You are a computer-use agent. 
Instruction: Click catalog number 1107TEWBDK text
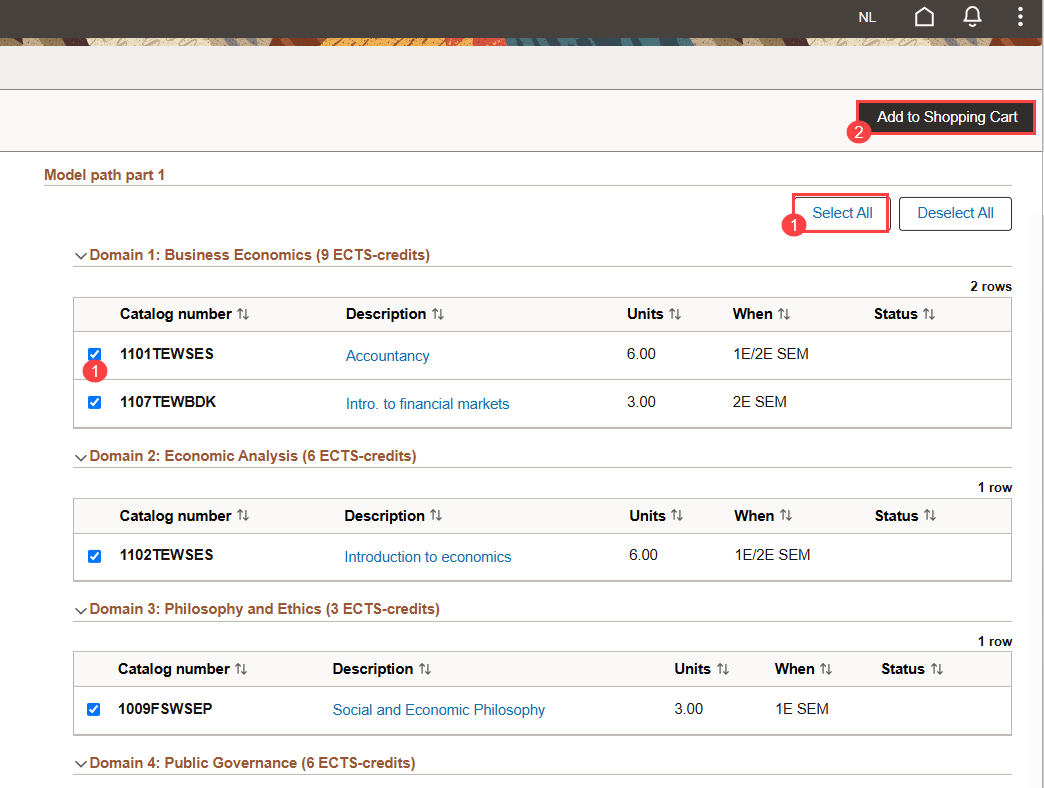click(x=168, y=402)
